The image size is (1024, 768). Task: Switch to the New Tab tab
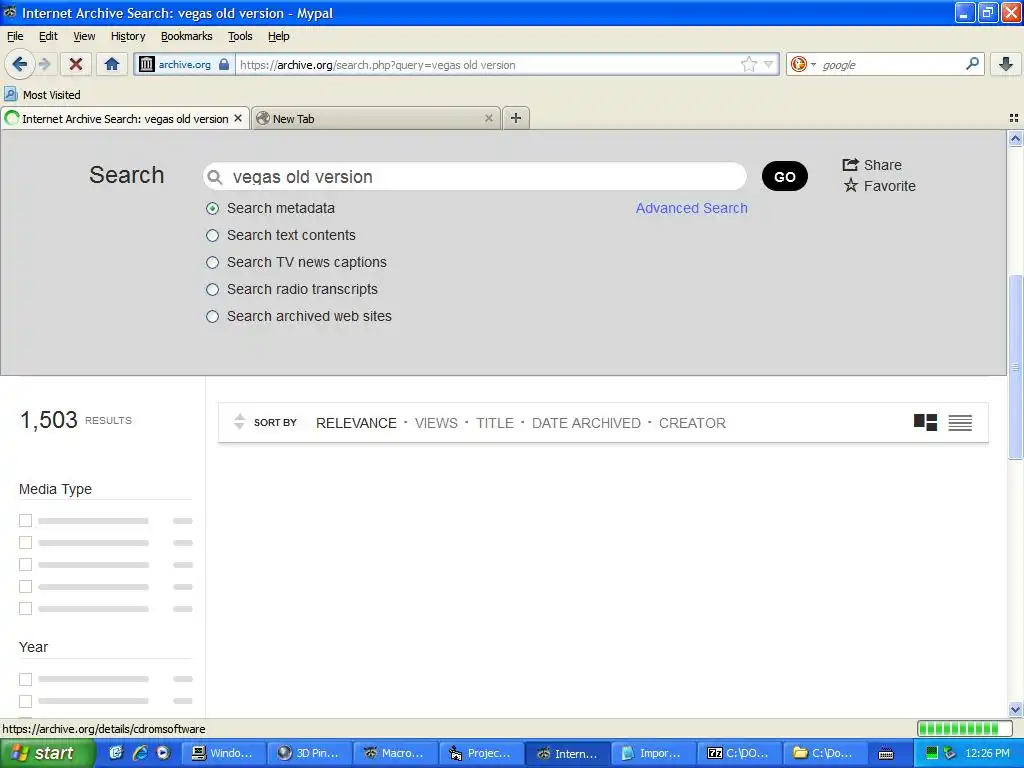[x=376, y=118]
